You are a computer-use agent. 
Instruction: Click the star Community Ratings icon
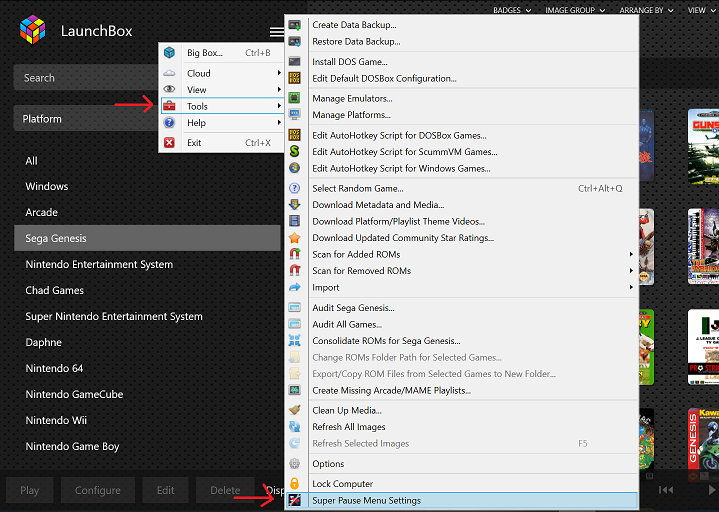[x=294, y=237]
